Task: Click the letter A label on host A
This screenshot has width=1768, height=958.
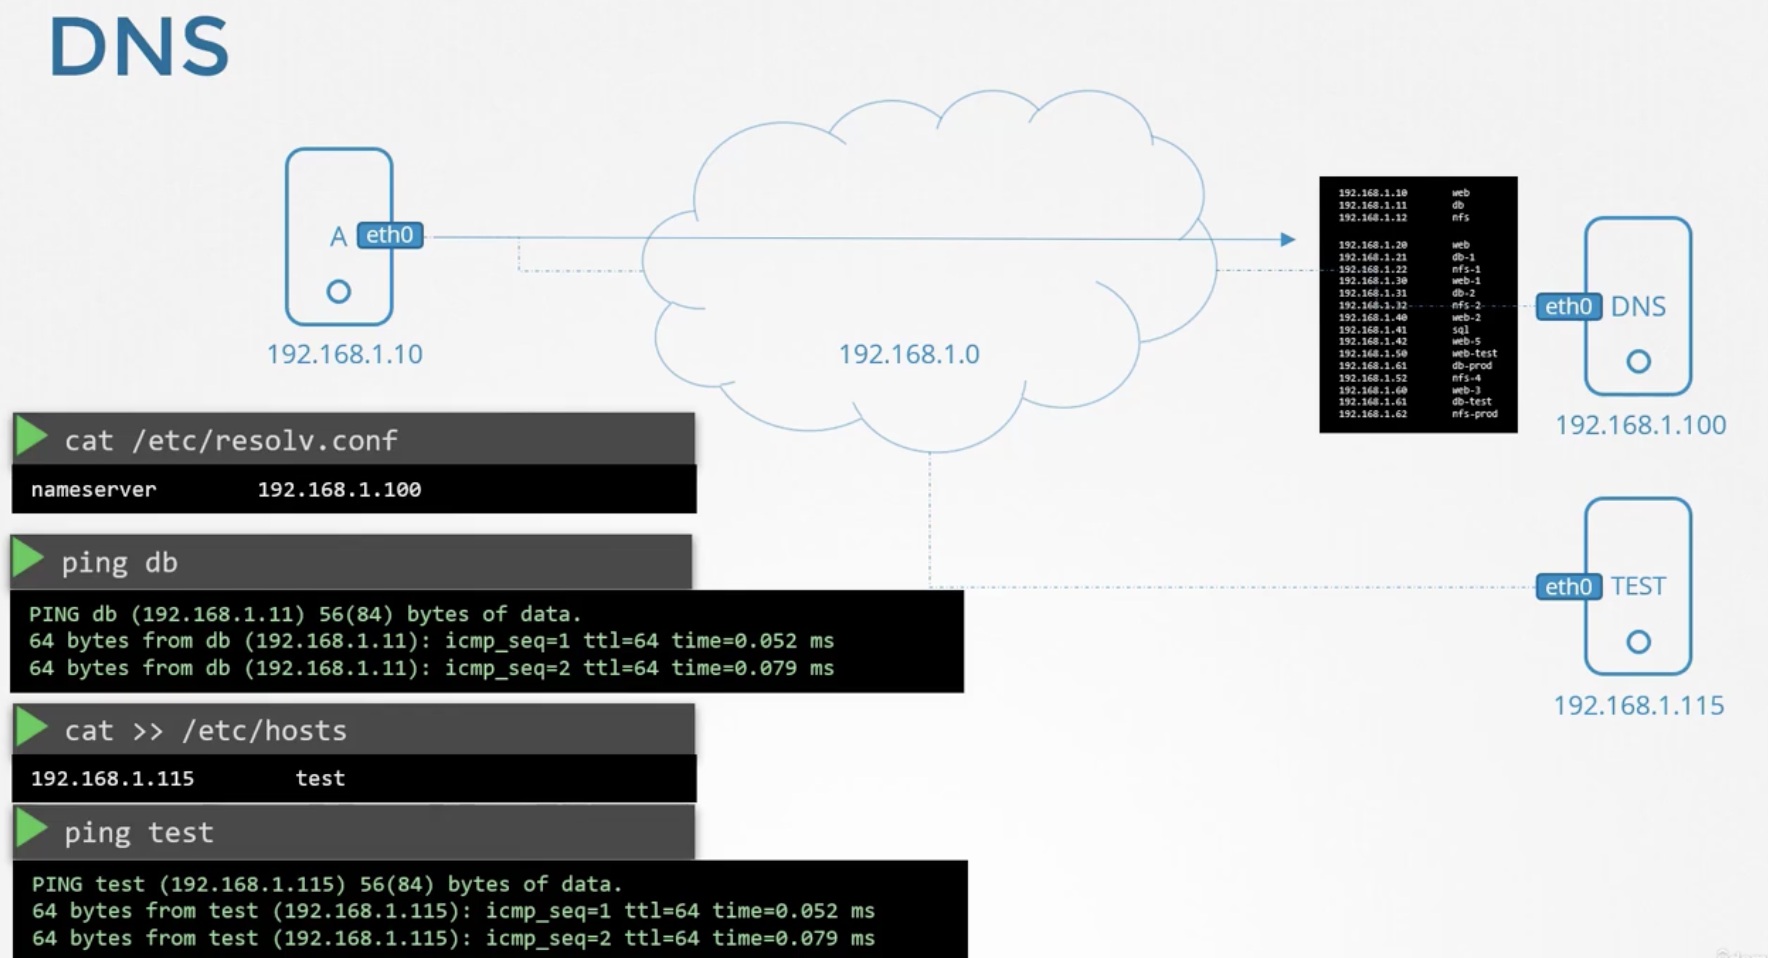Action: click(339, 237)
